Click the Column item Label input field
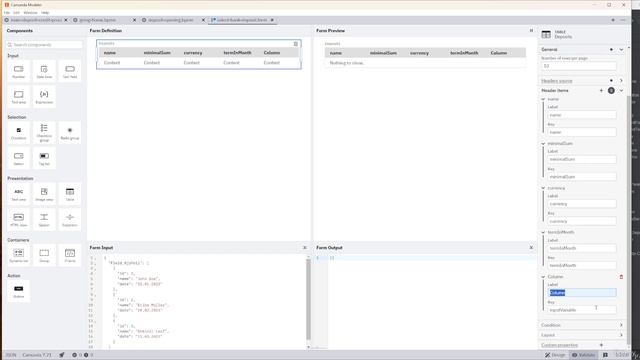This screenshot has height=360, width=640. click(582, 293)
